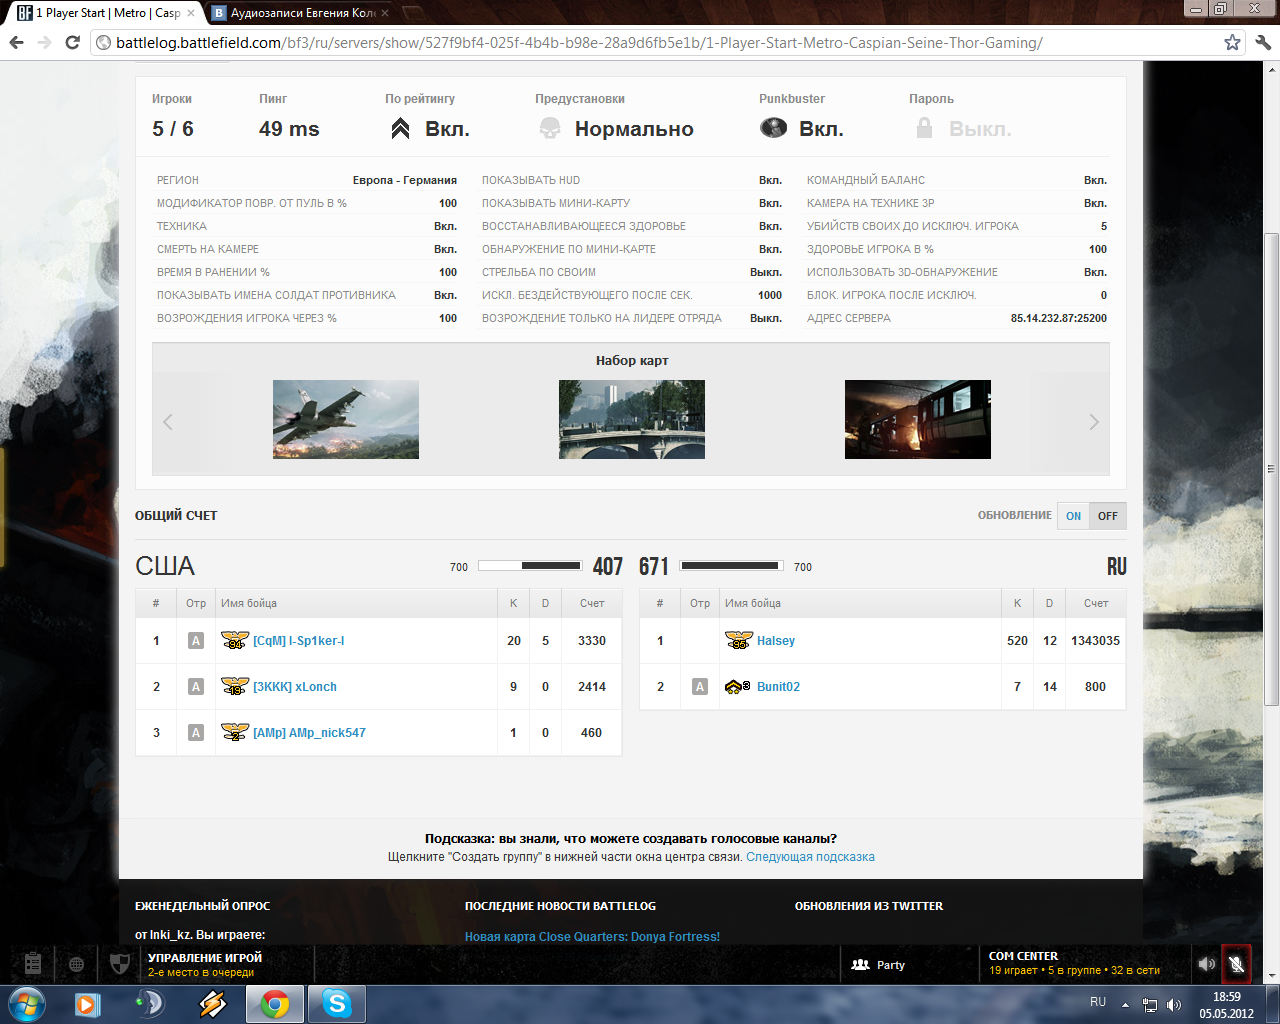The width and height of the screenshot is (1280, 1024).
Task: Click the Seine bridge map thumbnail
Action: pos(632,419)
